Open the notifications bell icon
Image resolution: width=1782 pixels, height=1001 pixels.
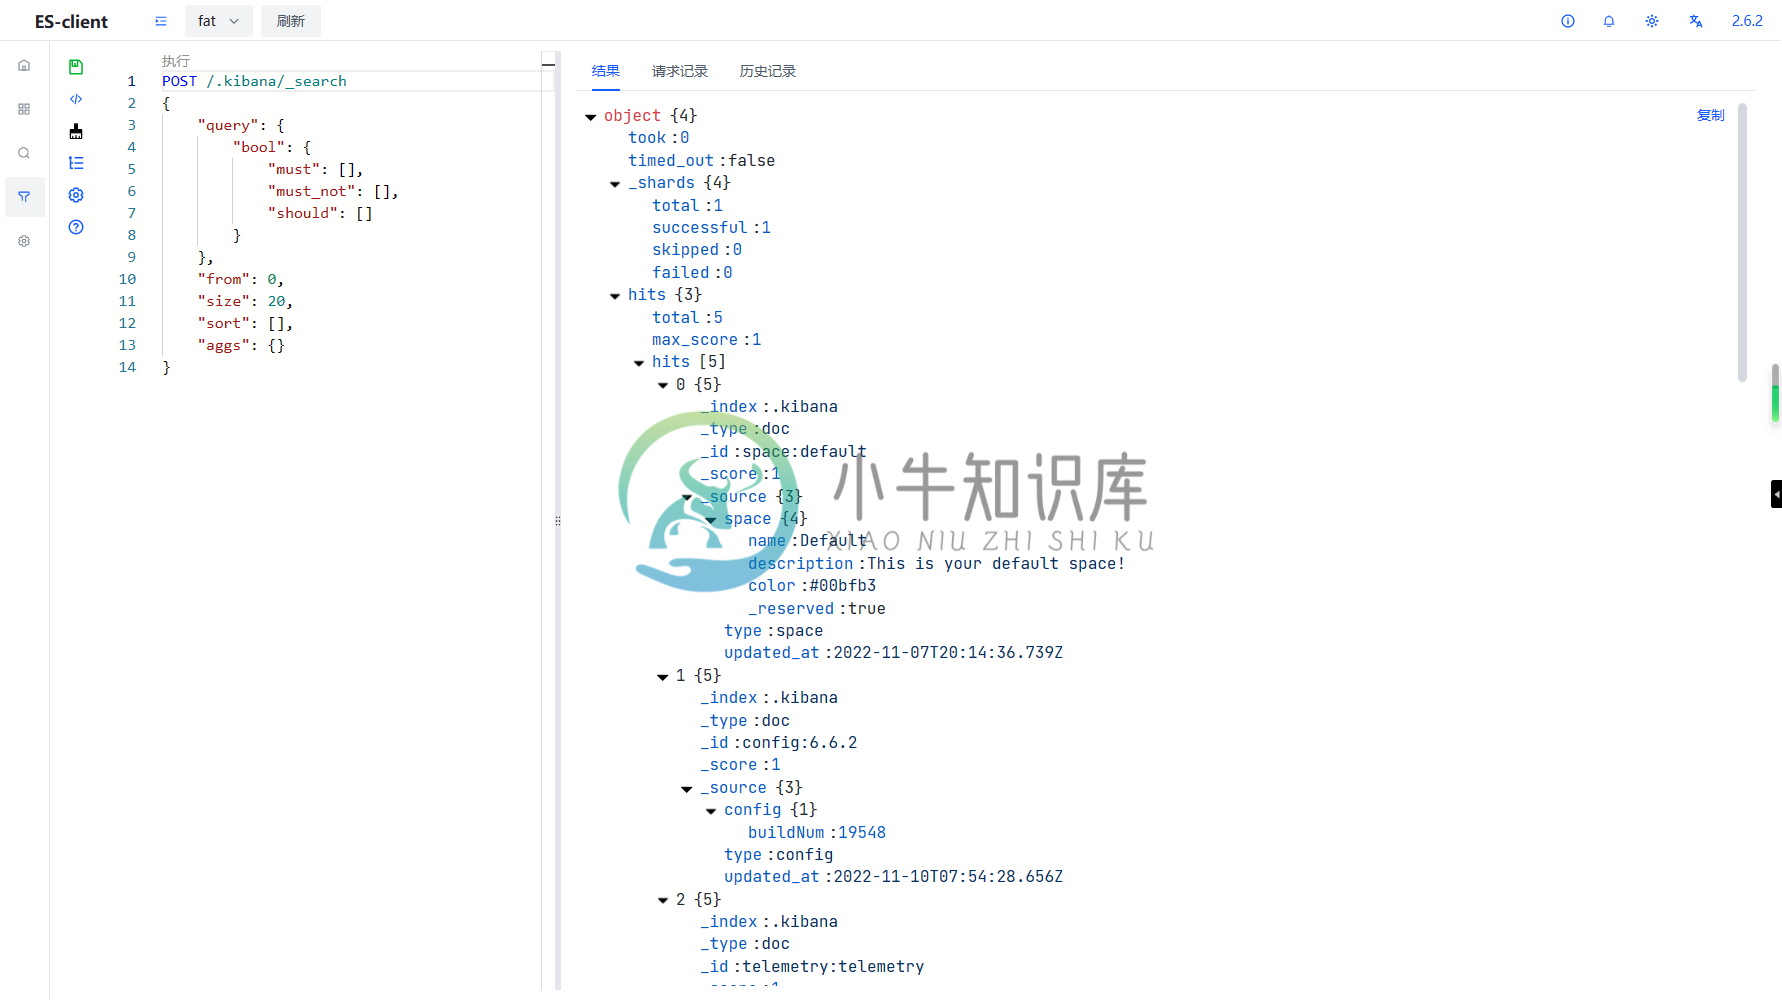tap(1609, 21)
